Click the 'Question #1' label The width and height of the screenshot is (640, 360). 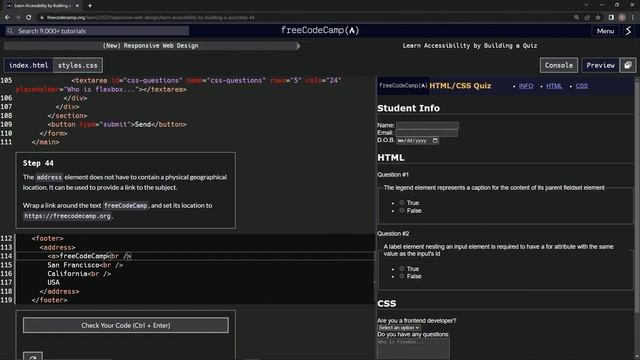pyautogui.click(x=393, y=175)
